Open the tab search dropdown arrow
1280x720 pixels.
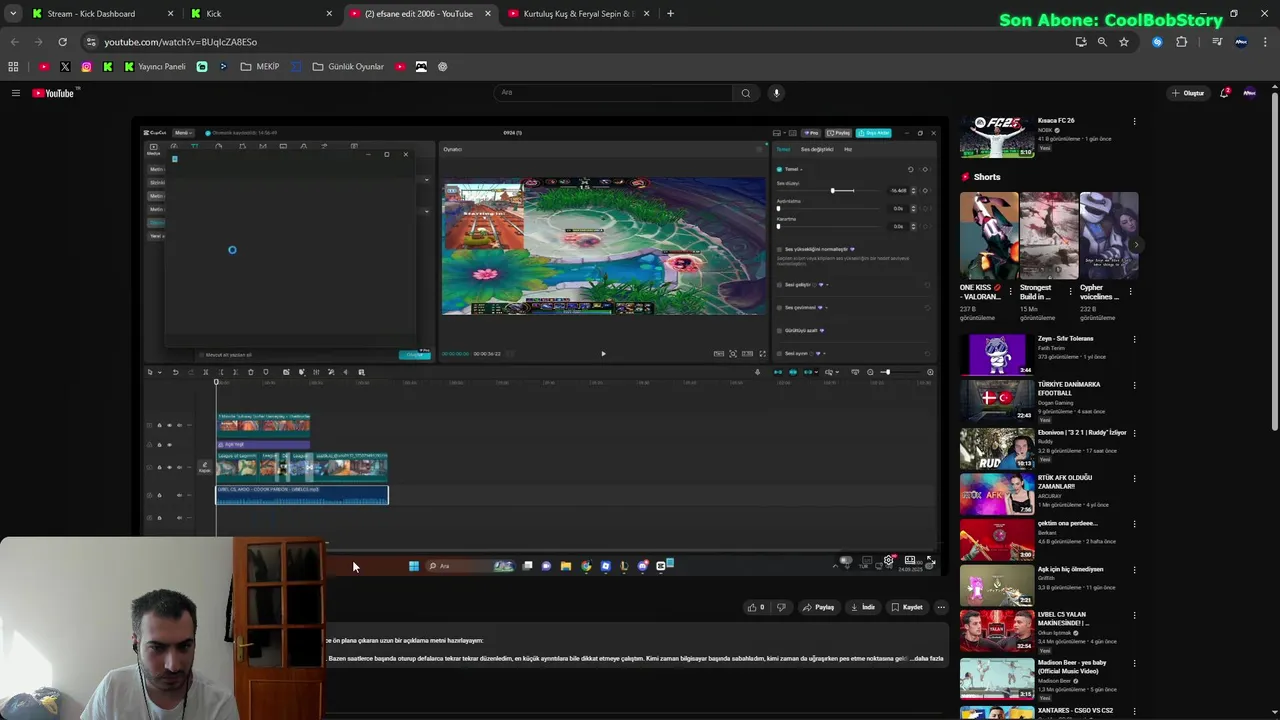12,14
